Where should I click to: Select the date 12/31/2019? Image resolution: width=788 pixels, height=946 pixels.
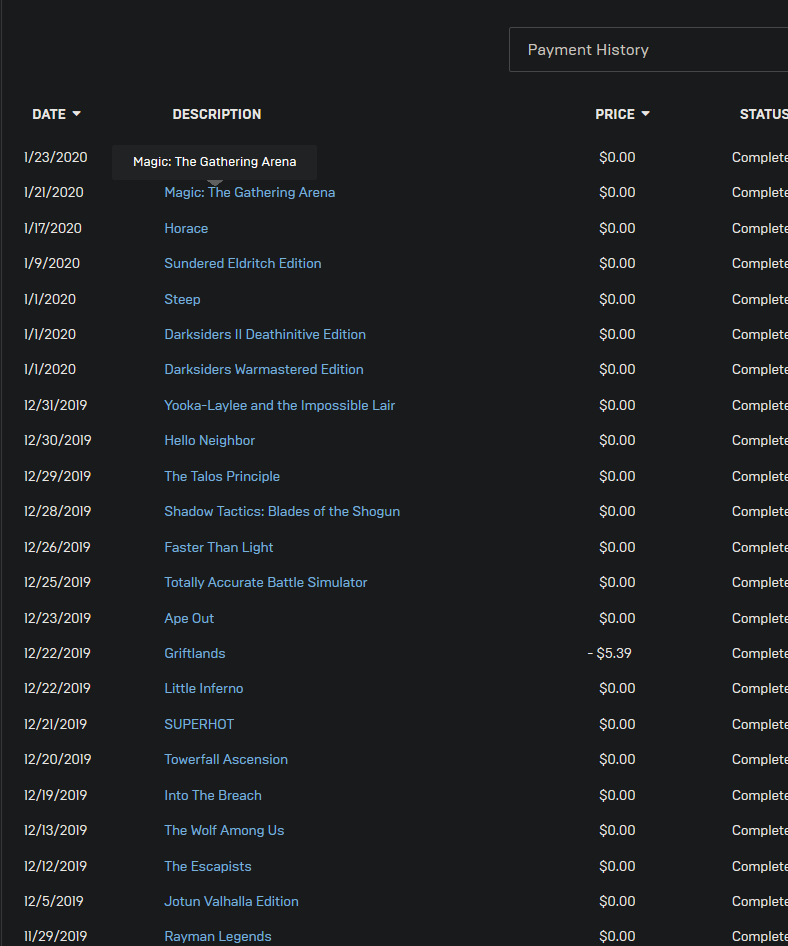[x=56, y=405]
